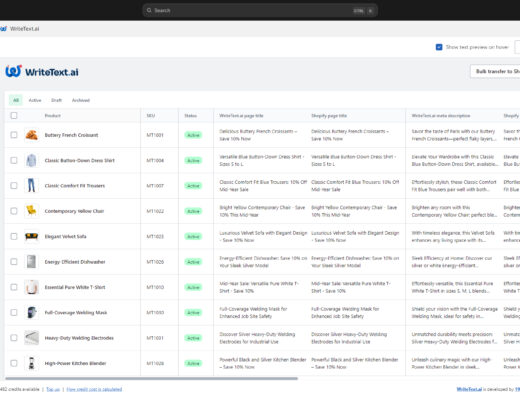Open the Heavy-Duty Welding Electrodes product
Viewport: 520px width, 397px height.
pyautogui.click(x=79, y=338)
